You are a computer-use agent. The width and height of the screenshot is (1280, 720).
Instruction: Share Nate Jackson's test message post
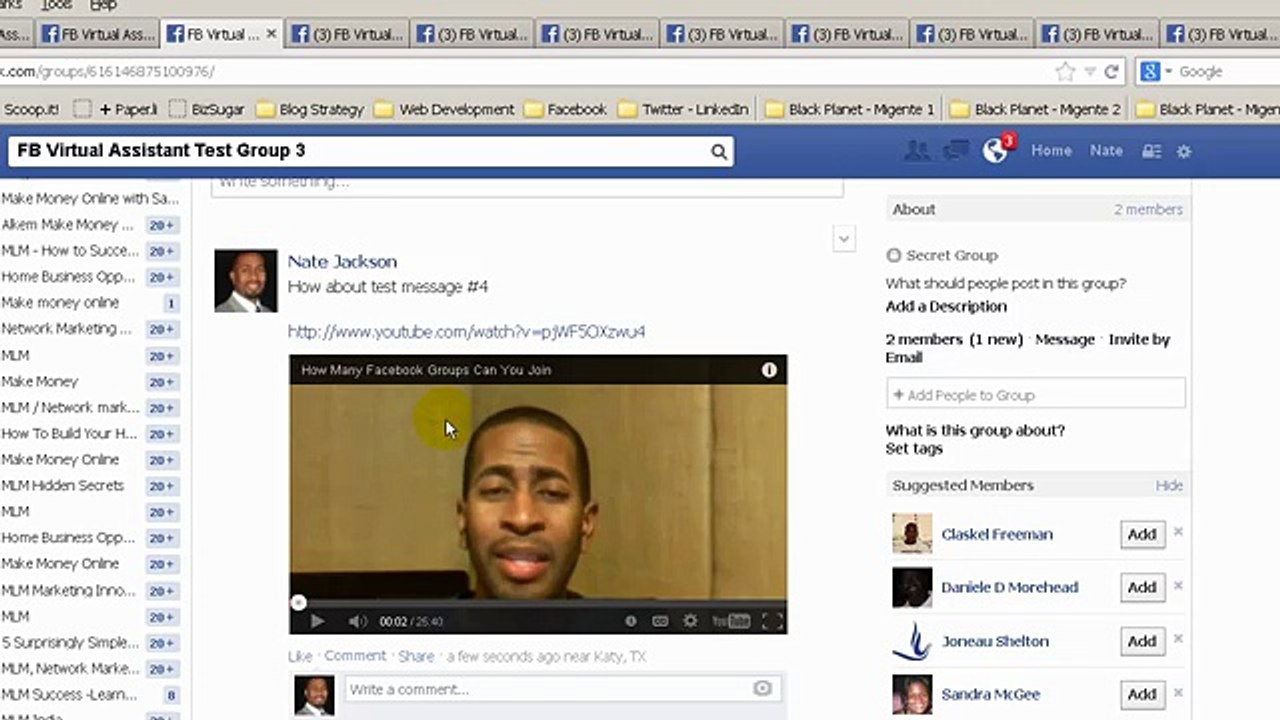pyautogui.click(x=416, y=657)
